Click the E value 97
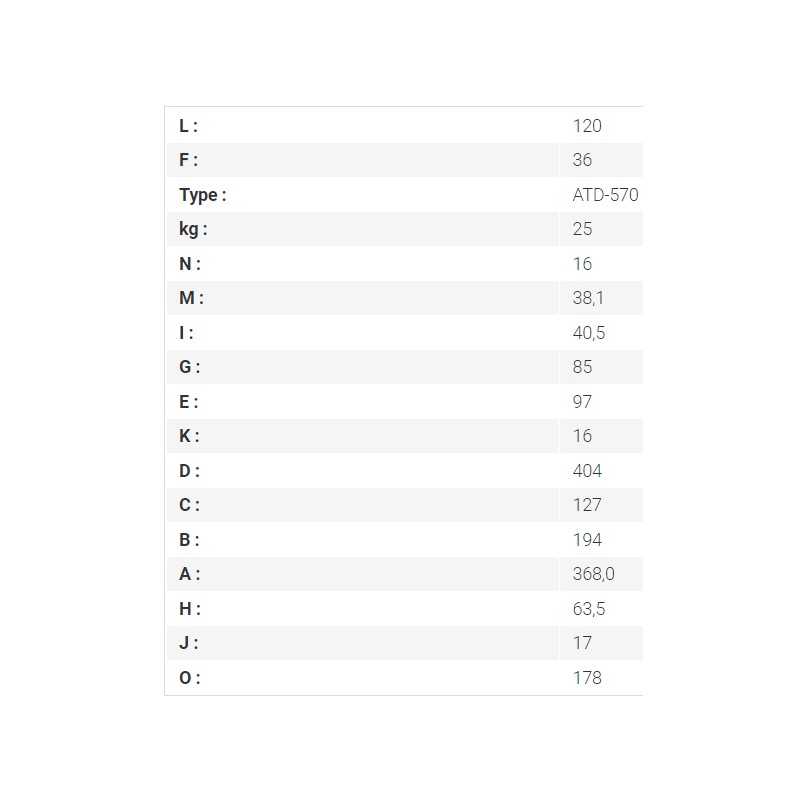 click(582, 402)
